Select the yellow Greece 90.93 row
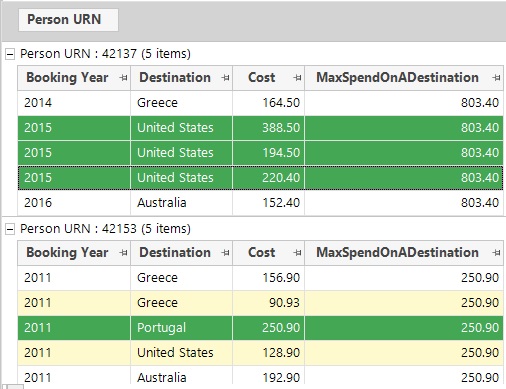 pos(260,303)
